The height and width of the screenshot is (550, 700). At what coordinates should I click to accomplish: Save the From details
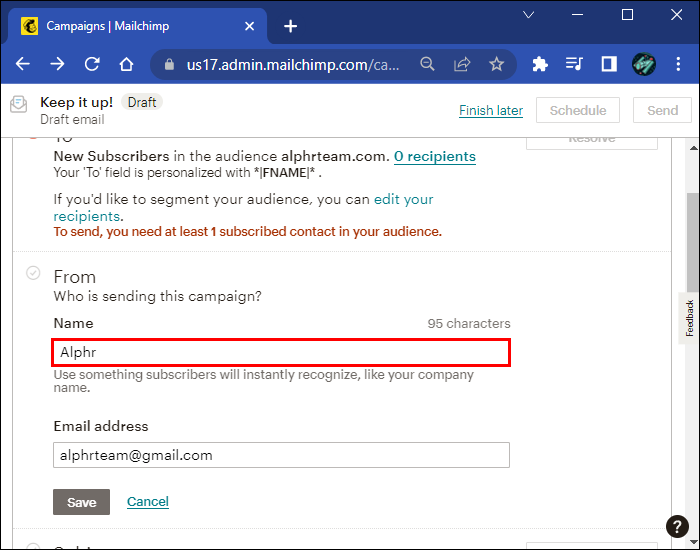pos(81,502)
